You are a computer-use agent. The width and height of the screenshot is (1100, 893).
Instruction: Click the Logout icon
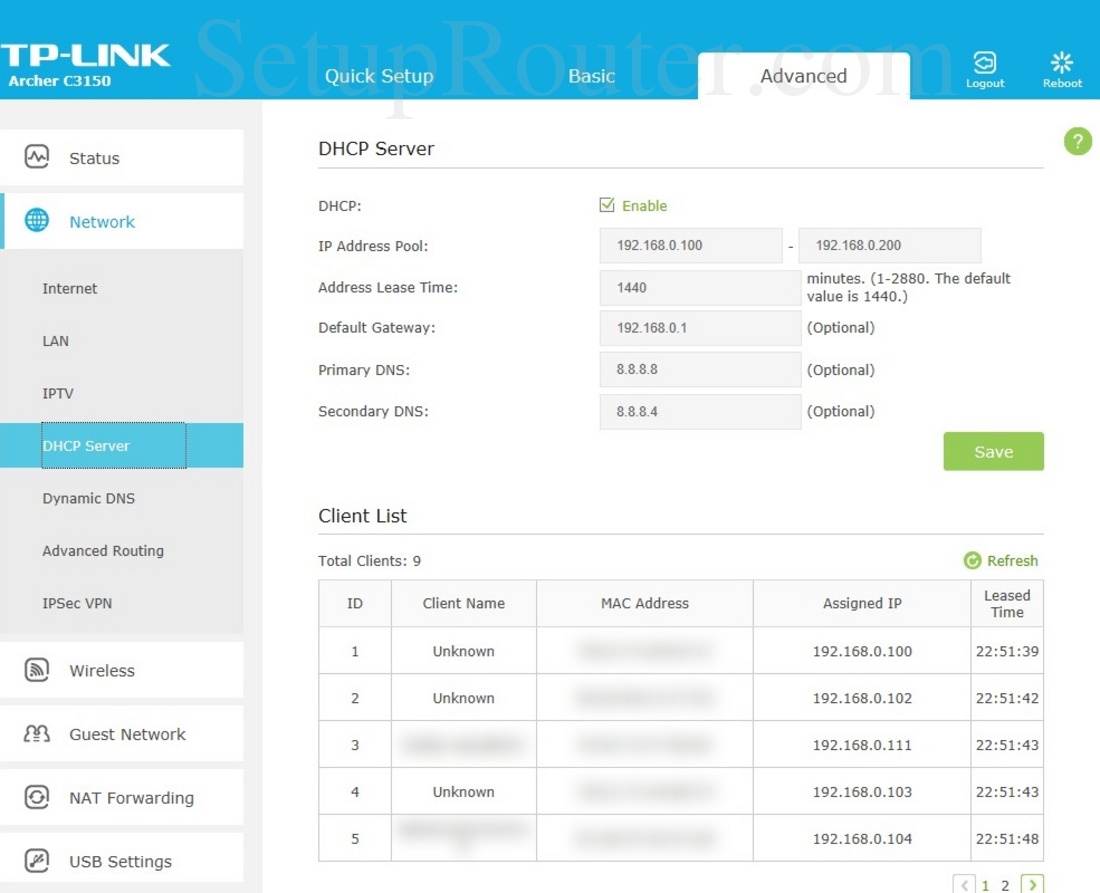985,62
